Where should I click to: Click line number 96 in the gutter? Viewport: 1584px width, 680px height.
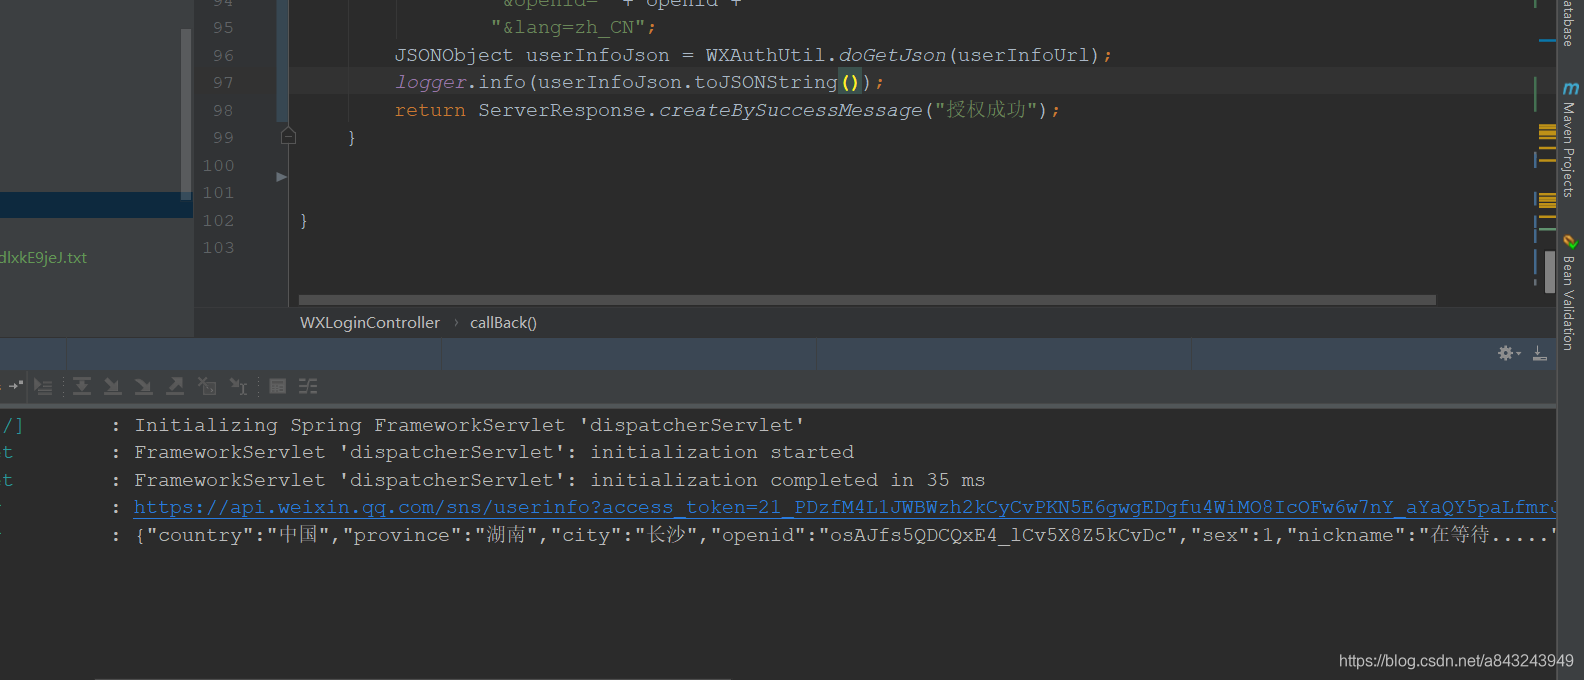coord(223,56)
